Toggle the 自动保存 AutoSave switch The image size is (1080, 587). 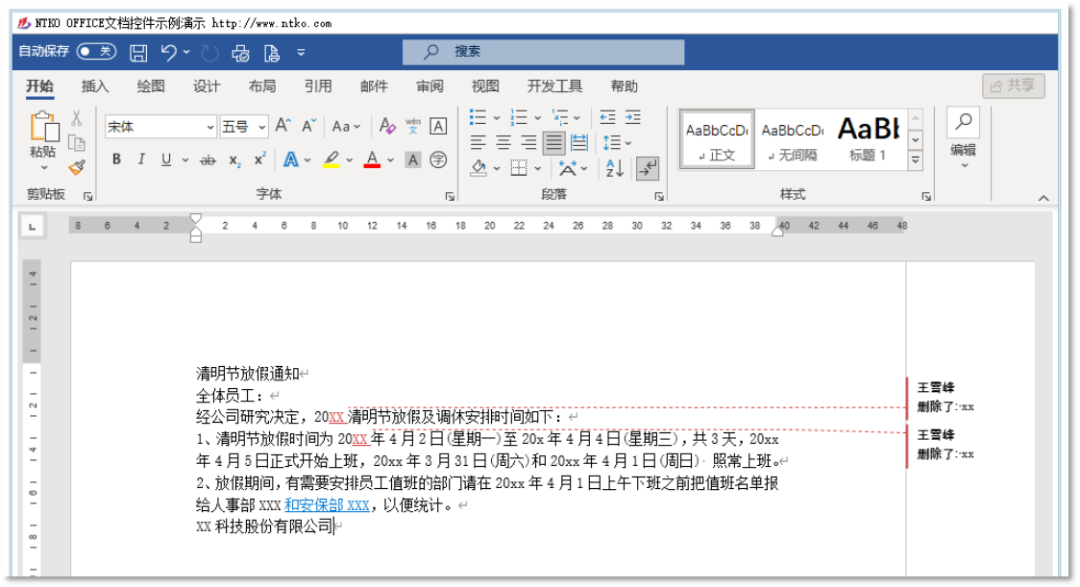pyautogui.click(x=95, y=51)
